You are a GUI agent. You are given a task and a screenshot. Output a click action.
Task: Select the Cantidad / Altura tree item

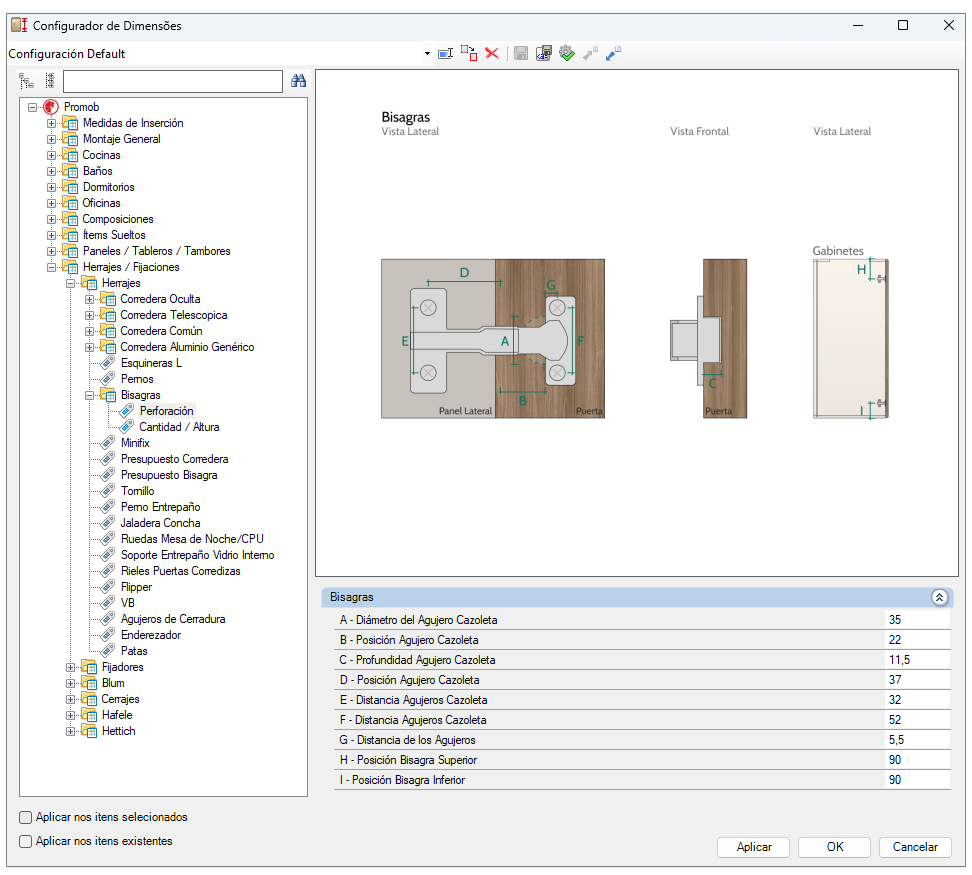pyautogui.click(x=179, y=427)
